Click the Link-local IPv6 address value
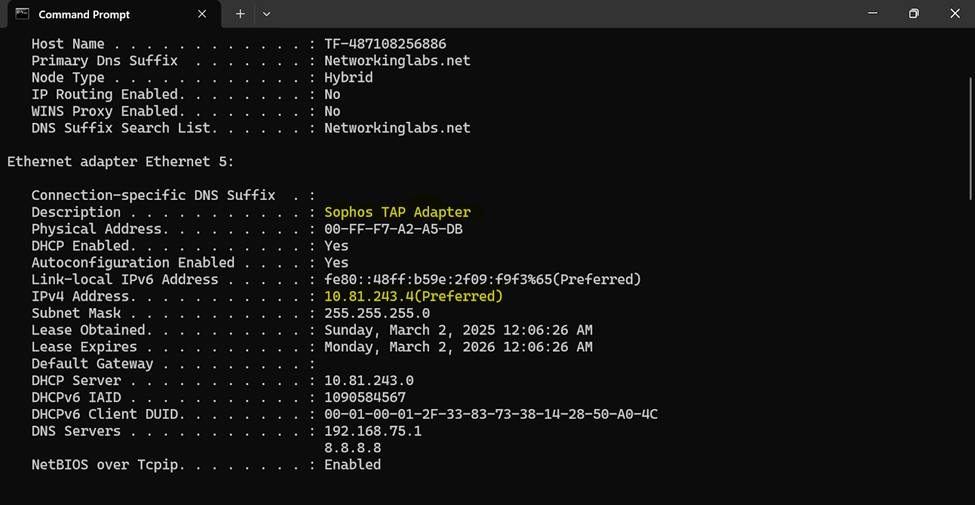Screen dimensions: 975x505 [x=483, y=280]
